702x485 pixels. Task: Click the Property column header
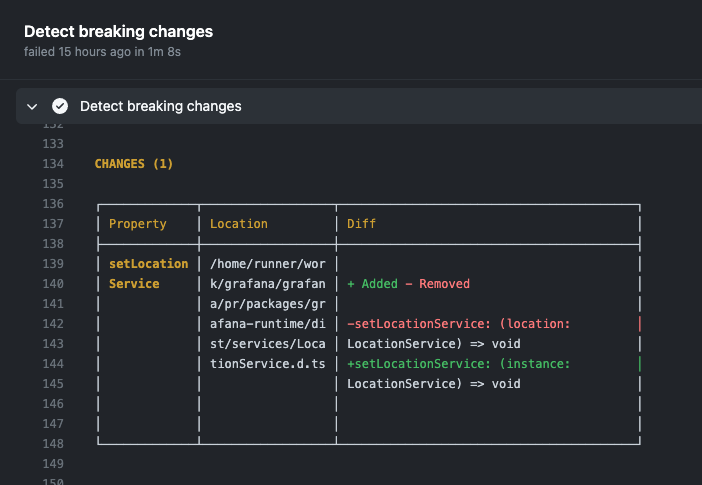138,224
